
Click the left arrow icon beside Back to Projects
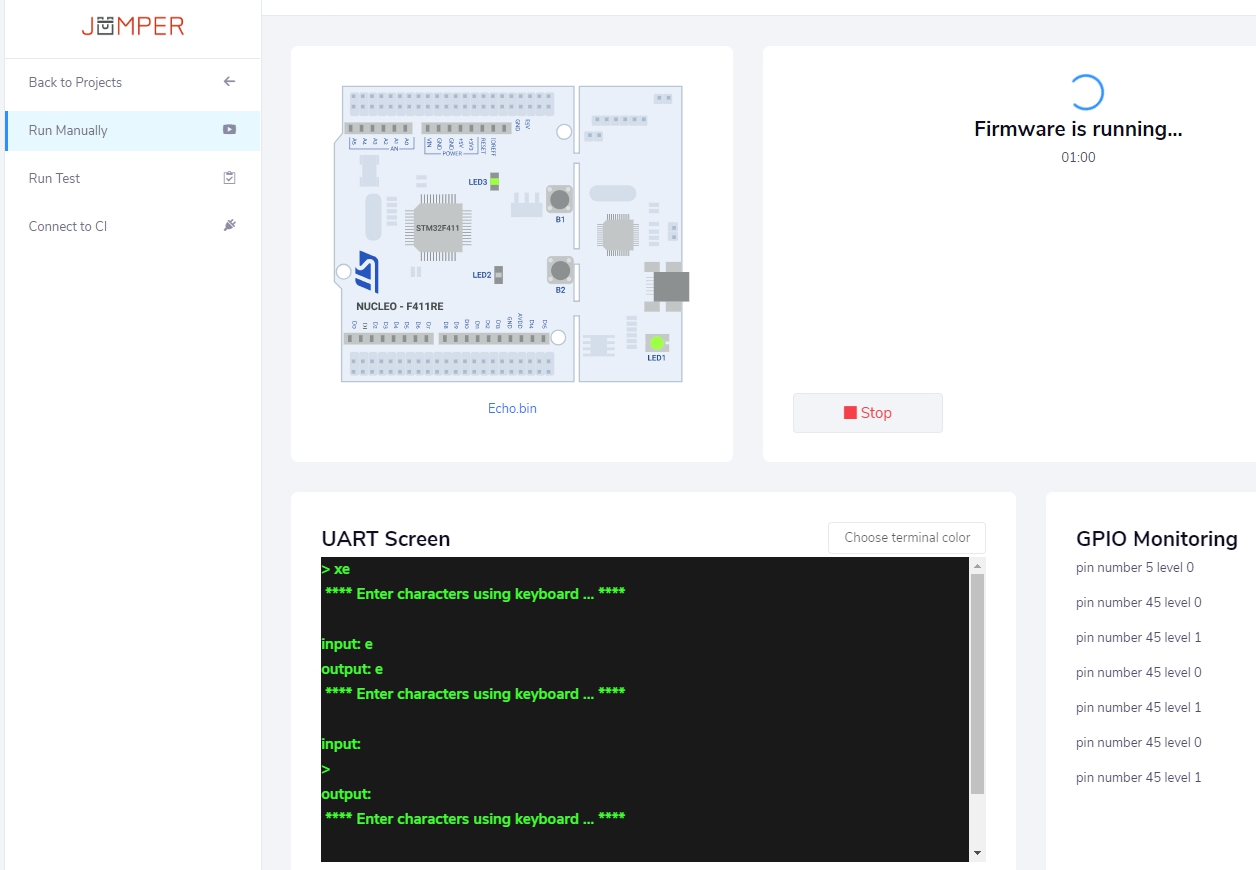tap(229, 82)
